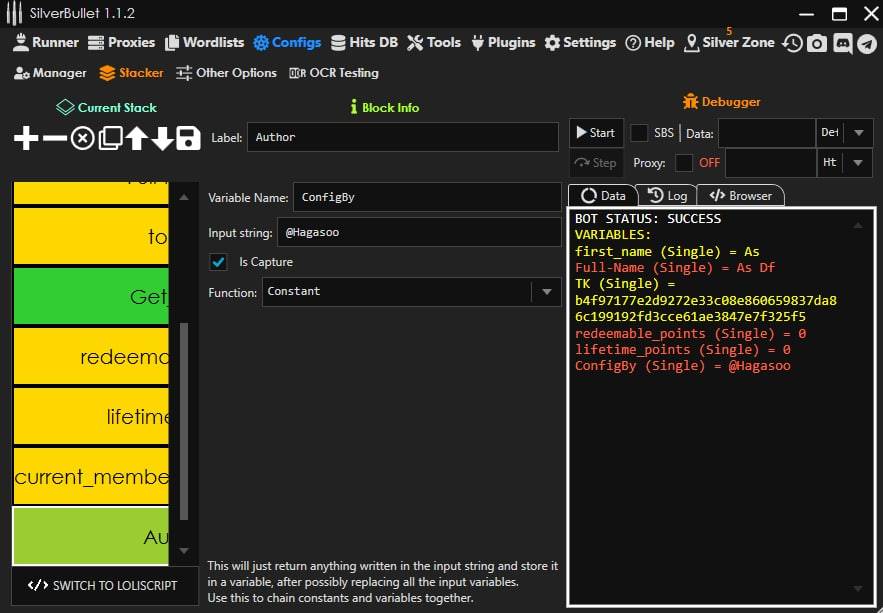Enable the SBS checkbox
Image resolution: width=883 pixels, height=613 pixels.
639,133
